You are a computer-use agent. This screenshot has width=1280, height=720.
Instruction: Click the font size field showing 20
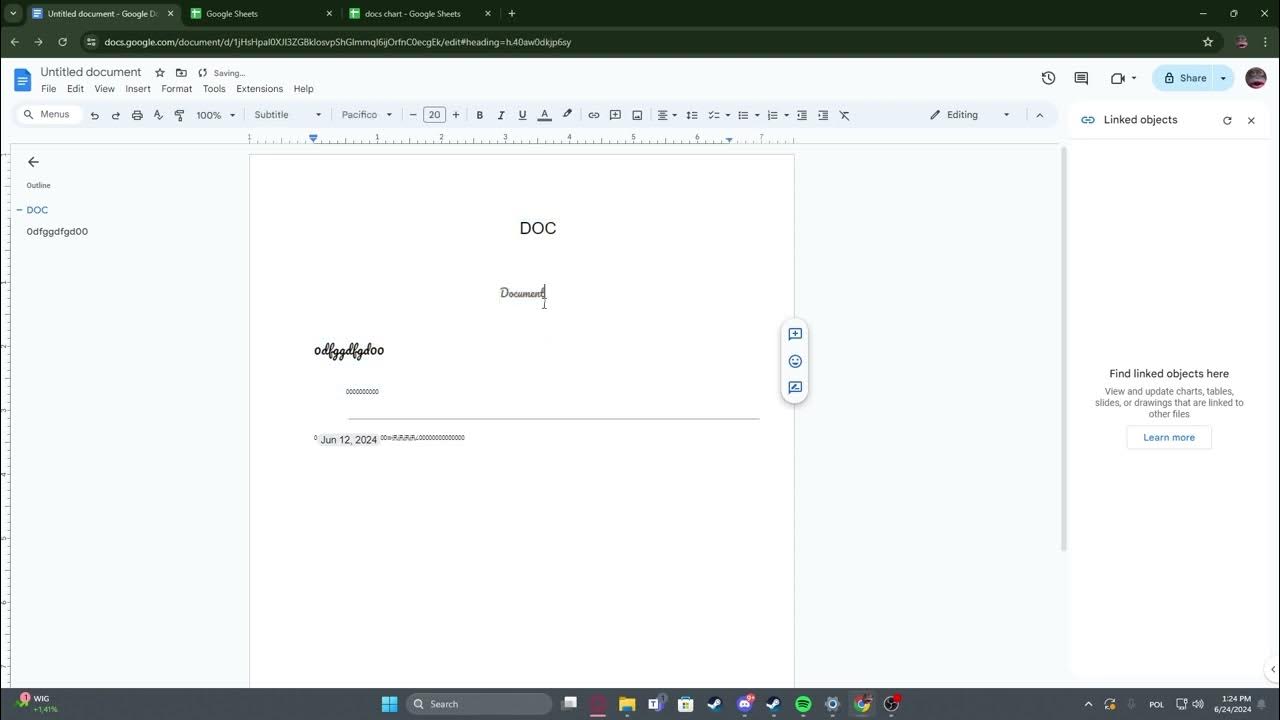point(434,115)
